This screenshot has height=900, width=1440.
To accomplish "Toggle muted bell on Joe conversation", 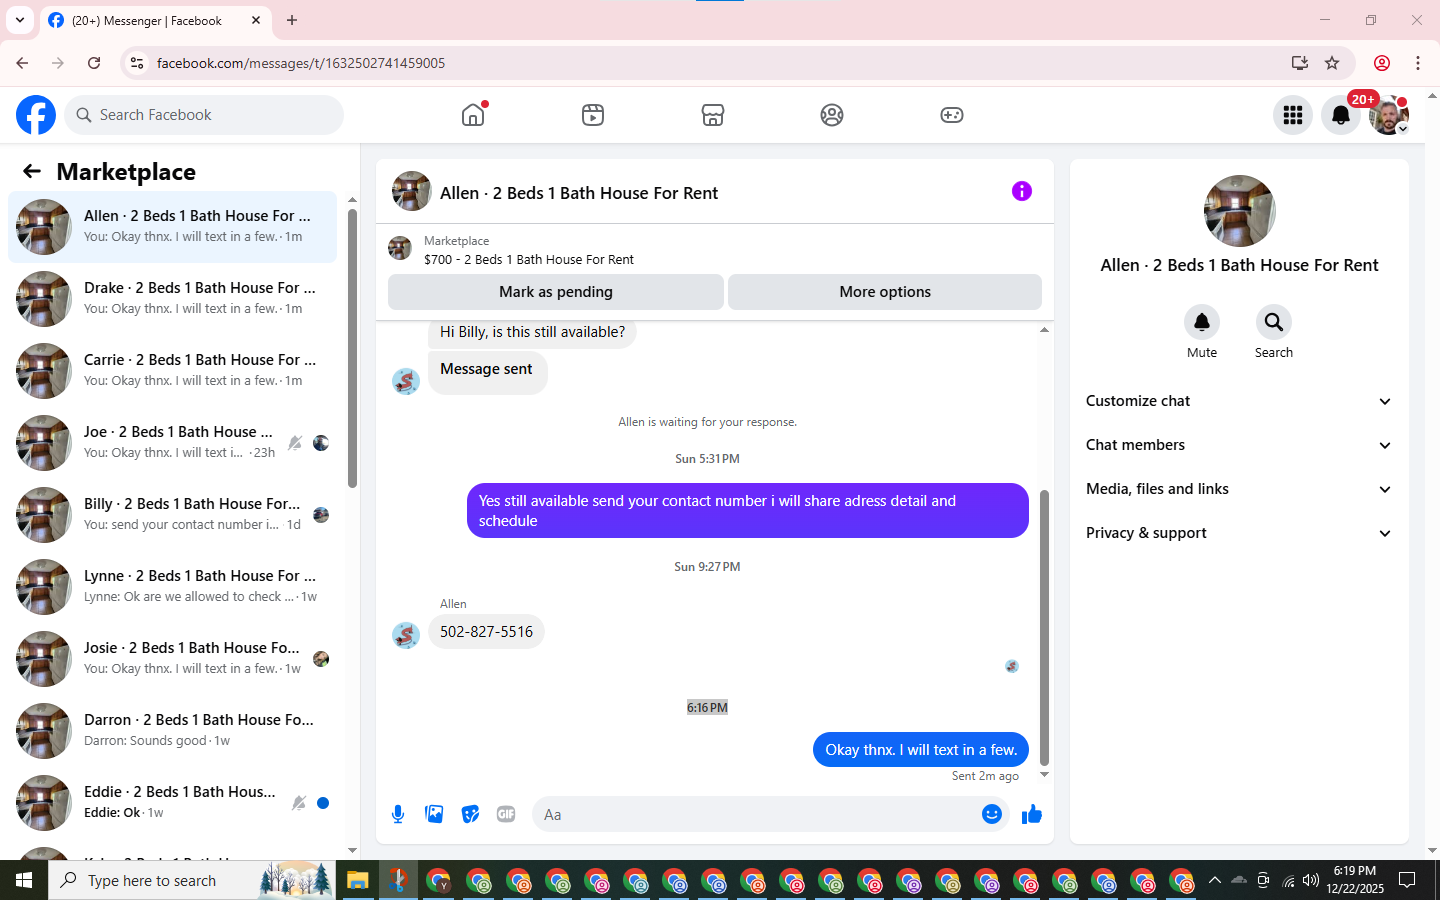I will (x=295, y=443).
